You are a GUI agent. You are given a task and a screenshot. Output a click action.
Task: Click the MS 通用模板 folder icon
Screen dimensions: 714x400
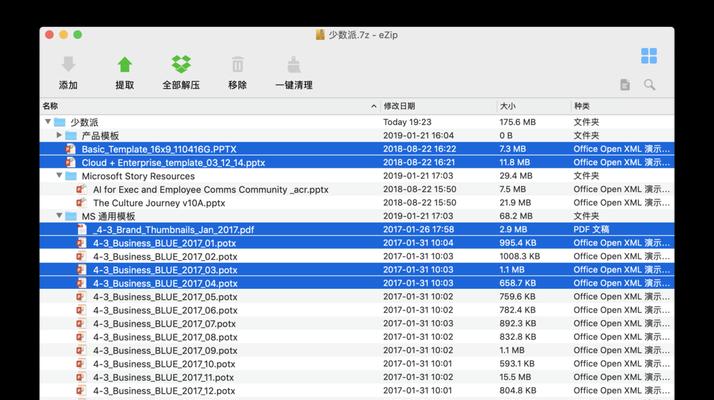[x=71, y=216]
